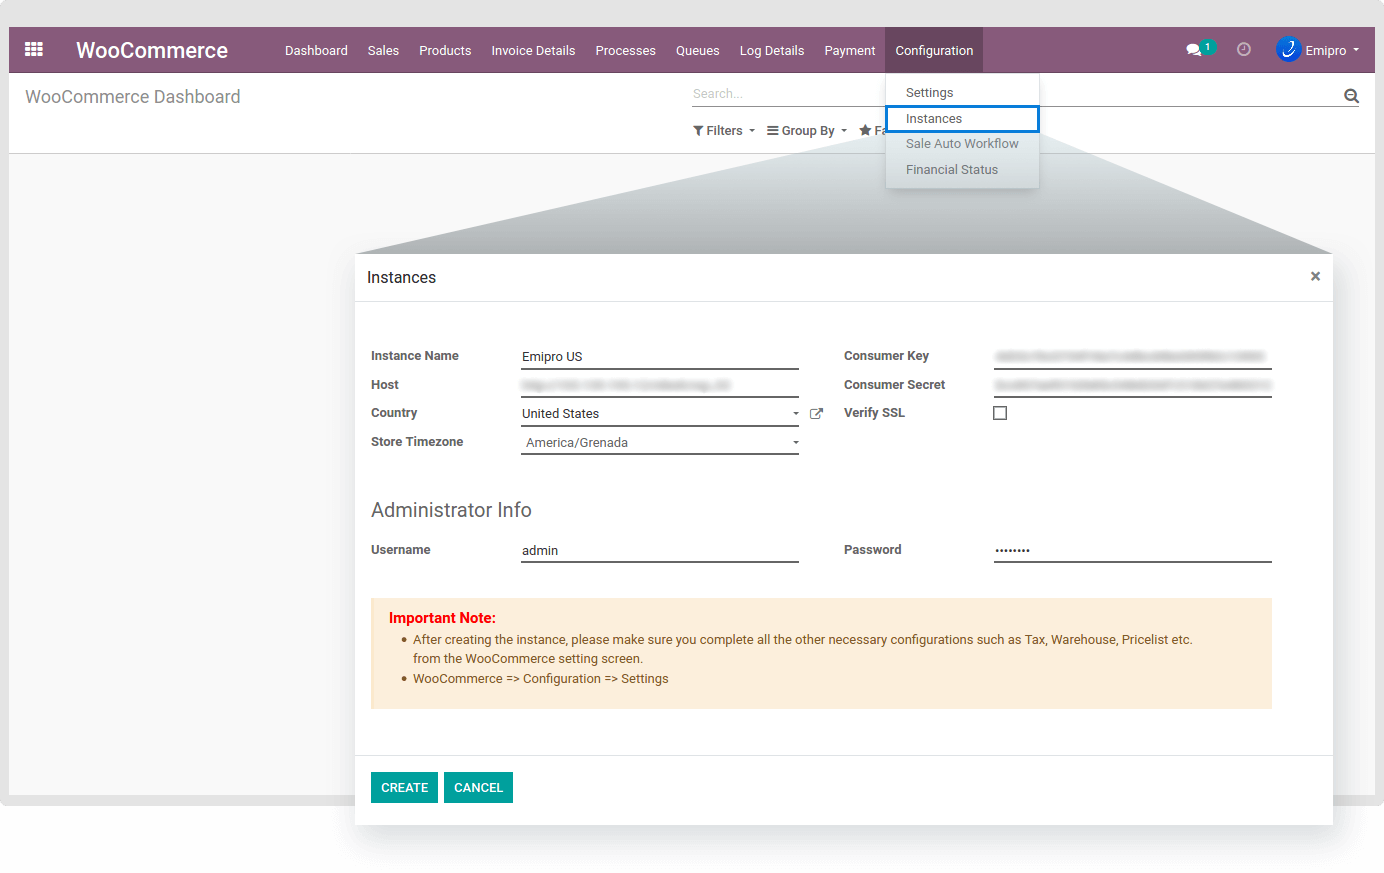Click the CANCEL button
The width and height of the screenshot is (1384, 873).
(478, 787)
